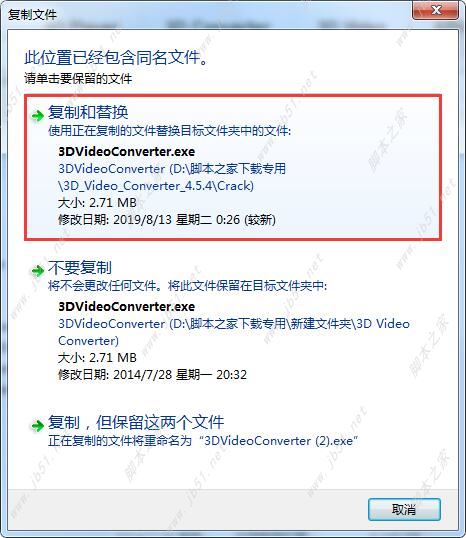The height and width of the screenshot is (538, 466).
Task: Click the 大小: 2.71 MB line of the newer file
Action: point(97,202)
